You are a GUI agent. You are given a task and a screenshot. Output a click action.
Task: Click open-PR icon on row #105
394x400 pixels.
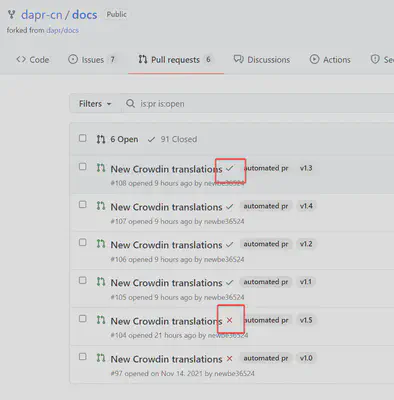101,282
